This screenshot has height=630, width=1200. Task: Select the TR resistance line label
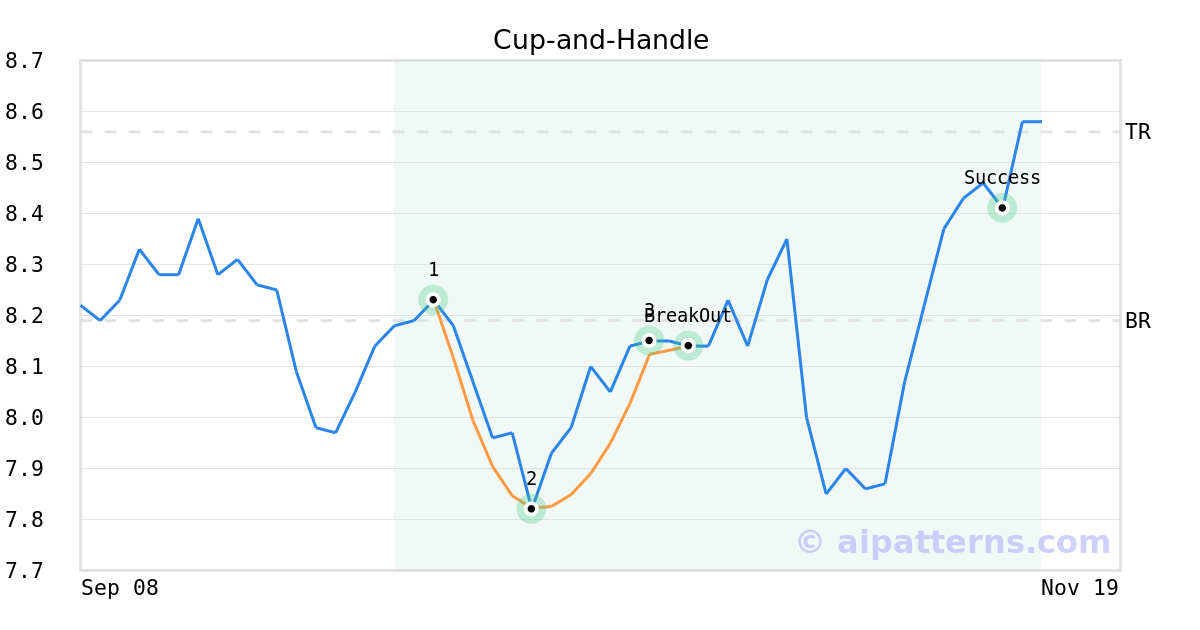(1138, 132)
